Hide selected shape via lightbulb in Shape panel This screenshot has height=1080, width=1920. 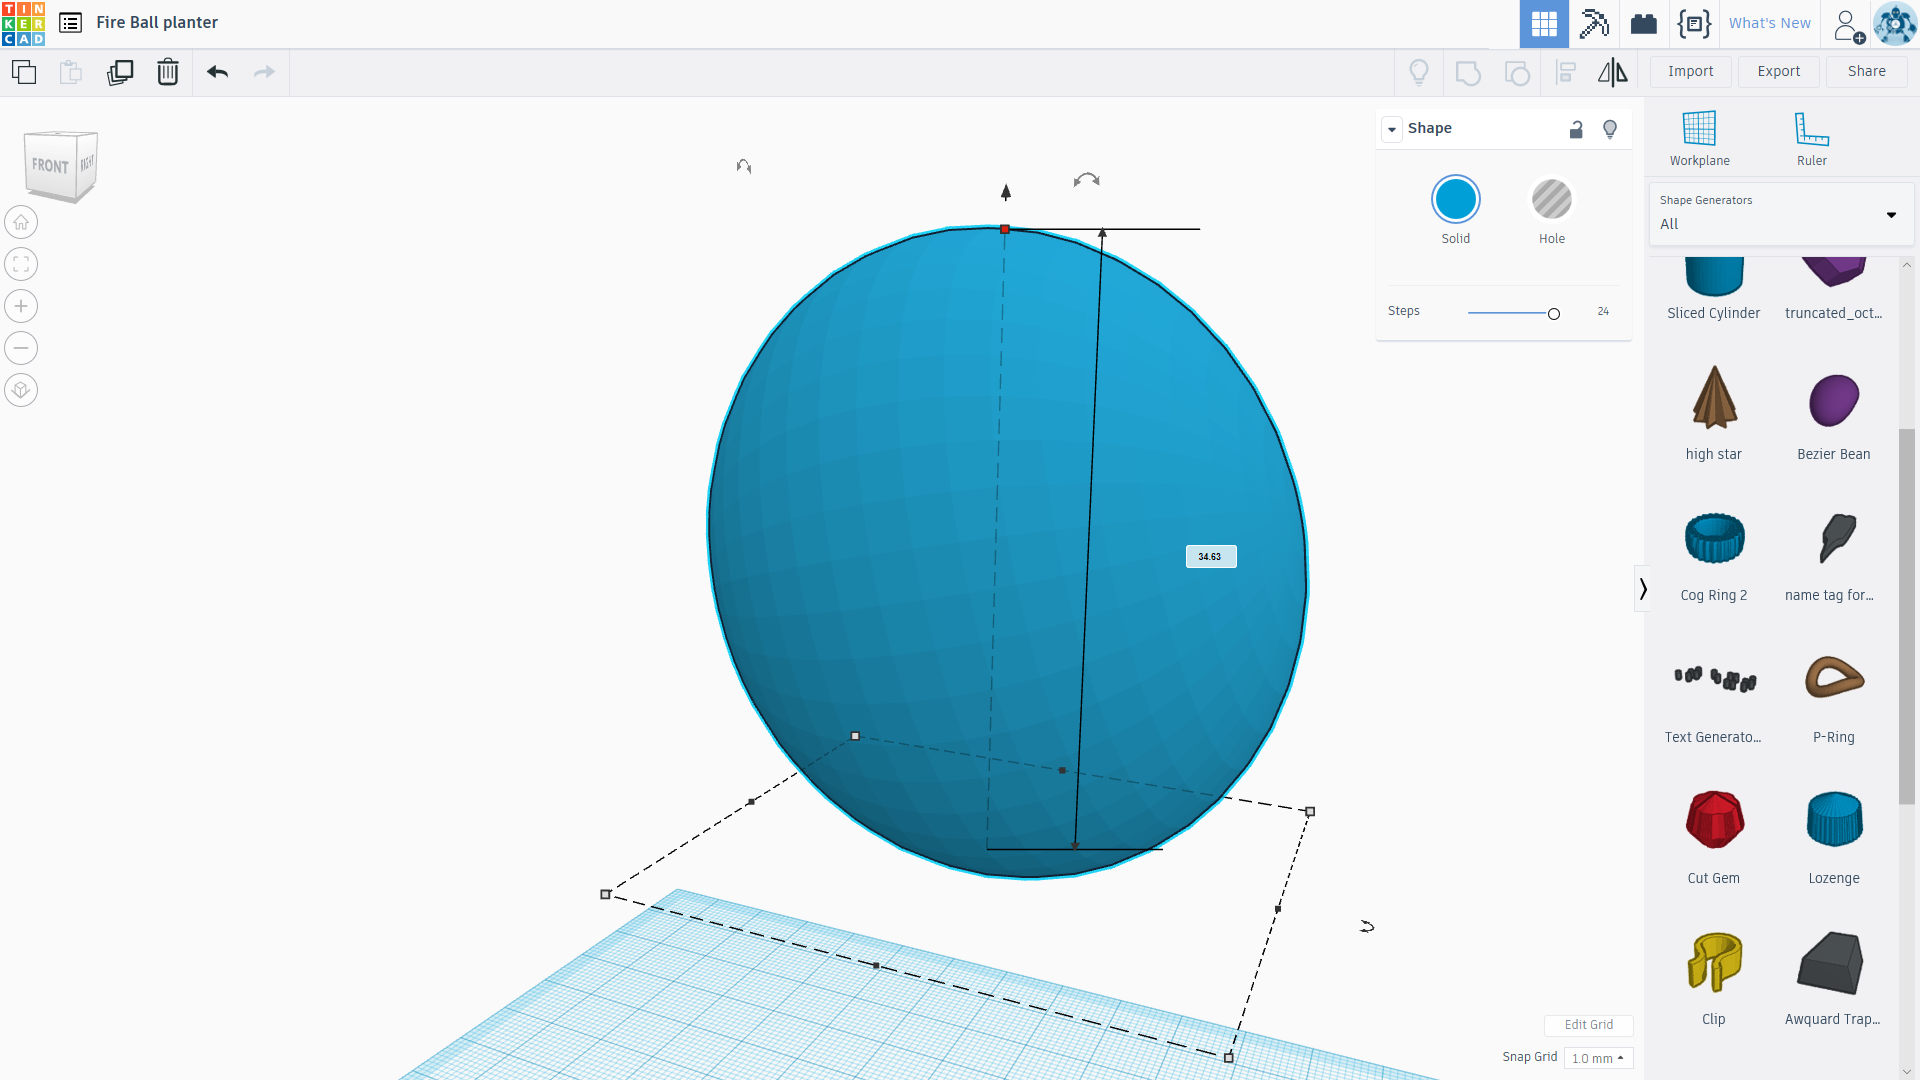pos(1610,129)
